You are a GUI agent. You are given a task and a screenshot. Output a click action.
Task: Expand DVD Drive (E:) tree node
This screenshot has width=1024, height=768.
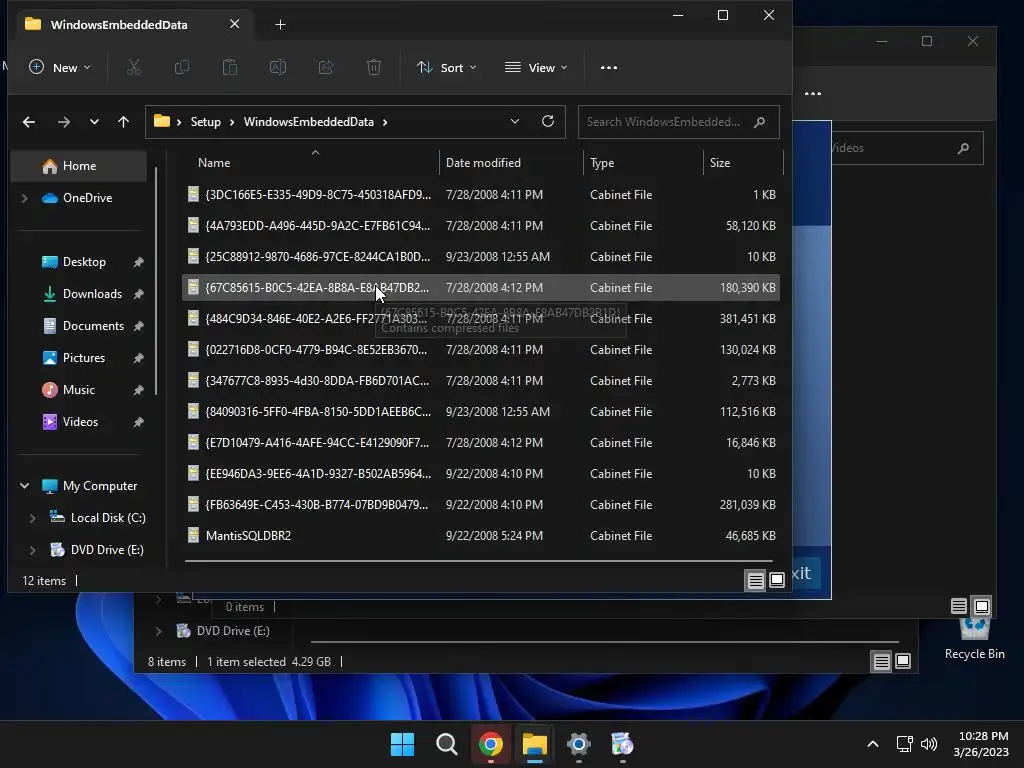pos(32,550)
